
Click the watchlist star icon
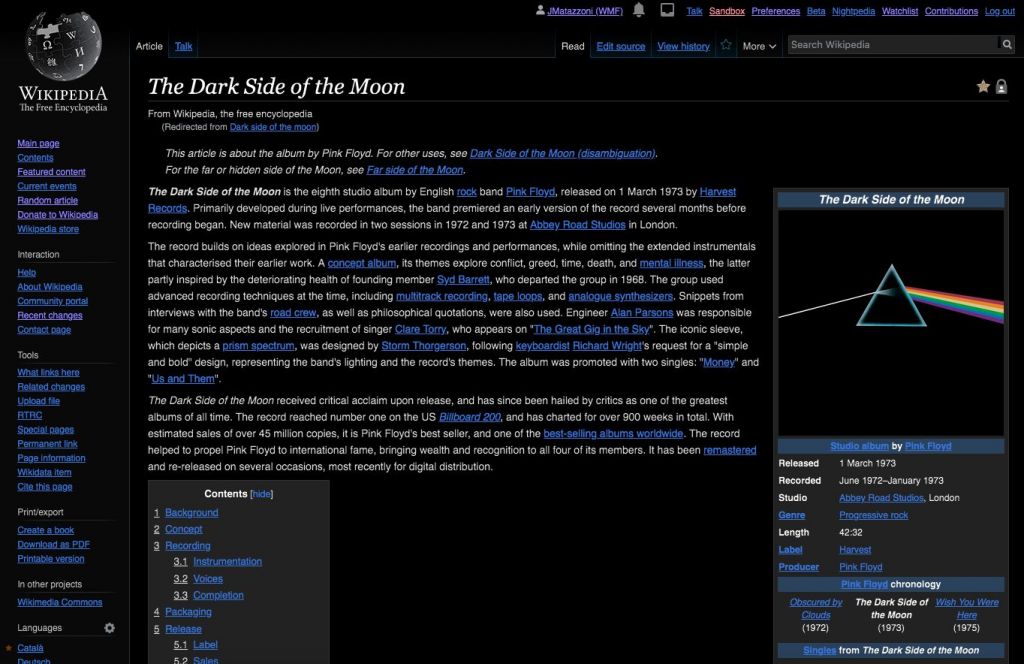coord(726,45)
